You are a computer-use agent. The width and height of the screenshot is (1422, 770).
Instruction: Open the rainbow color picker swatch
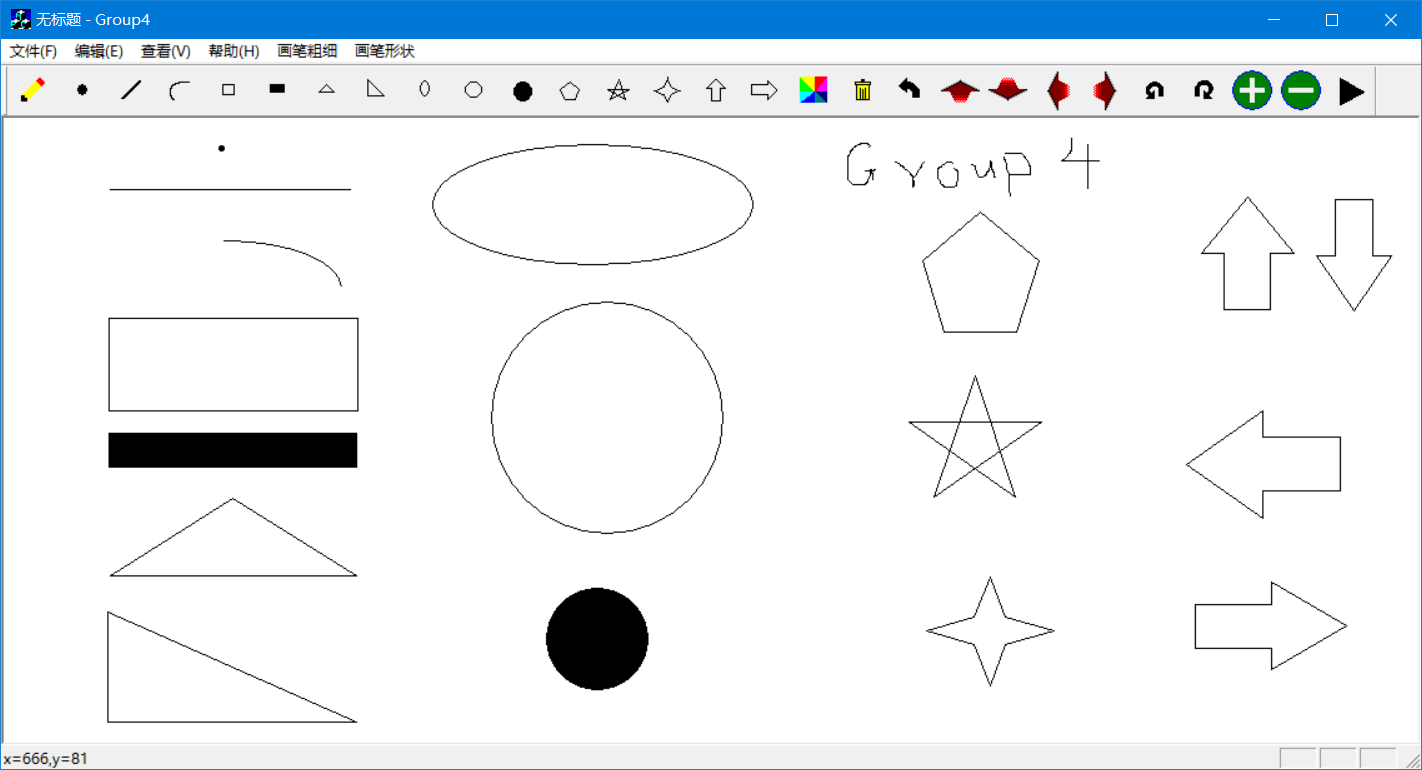point(814,91)
